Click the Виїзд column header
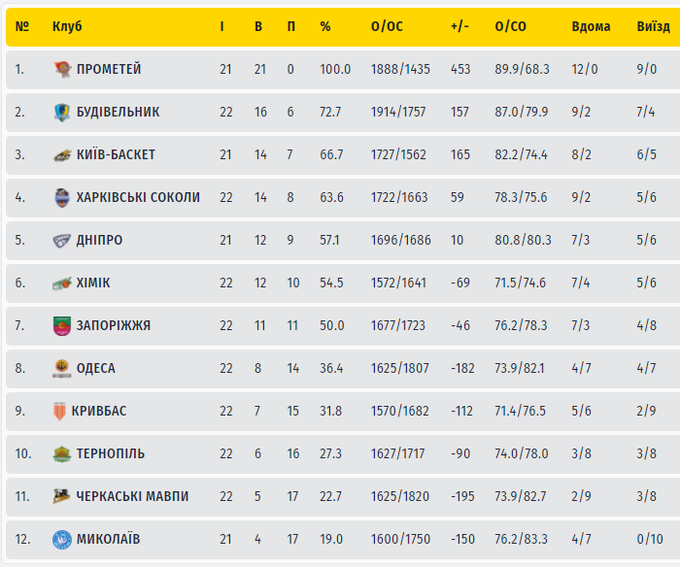The height and width of the screenshot is (567, 680). tap(653, 26)
